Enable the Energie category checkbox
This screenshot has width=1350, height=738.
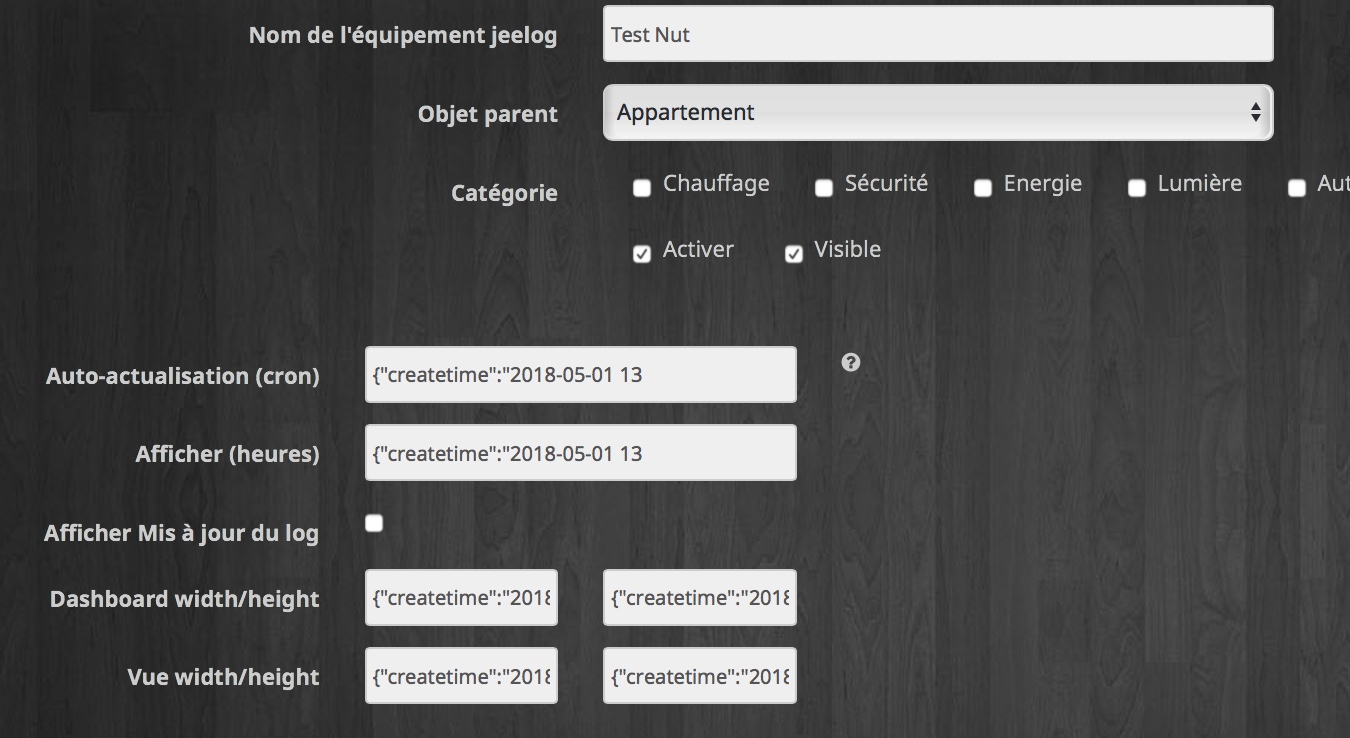tap(983, 187)
